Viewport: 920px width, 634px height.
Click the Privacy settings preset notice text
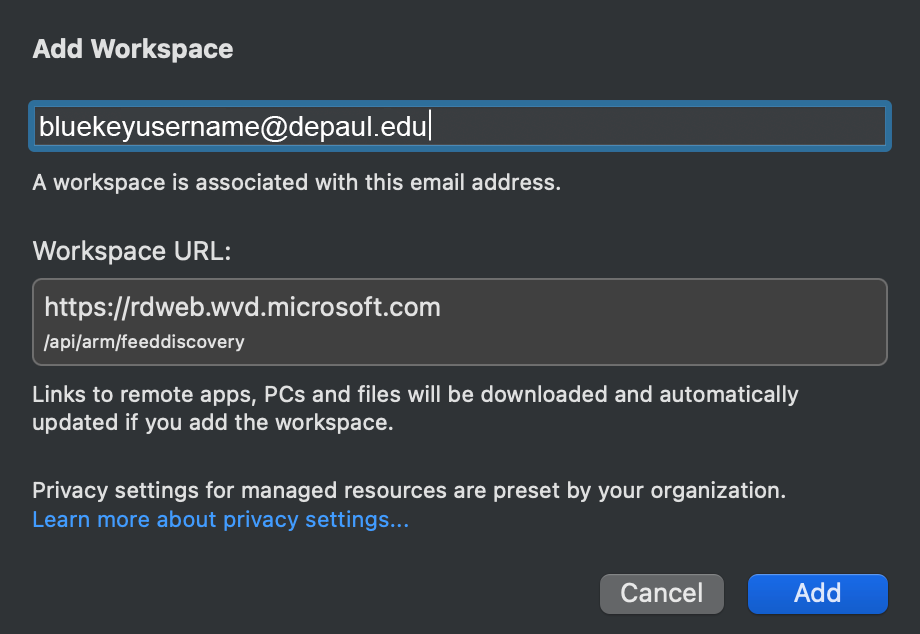pos(409,490)
